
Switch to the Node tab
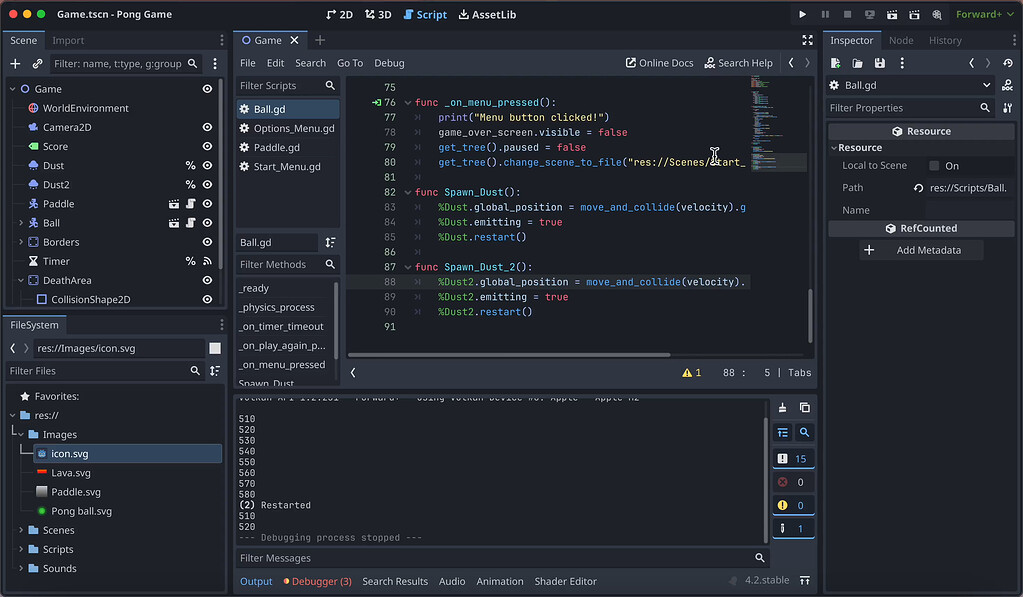[901, 40]
